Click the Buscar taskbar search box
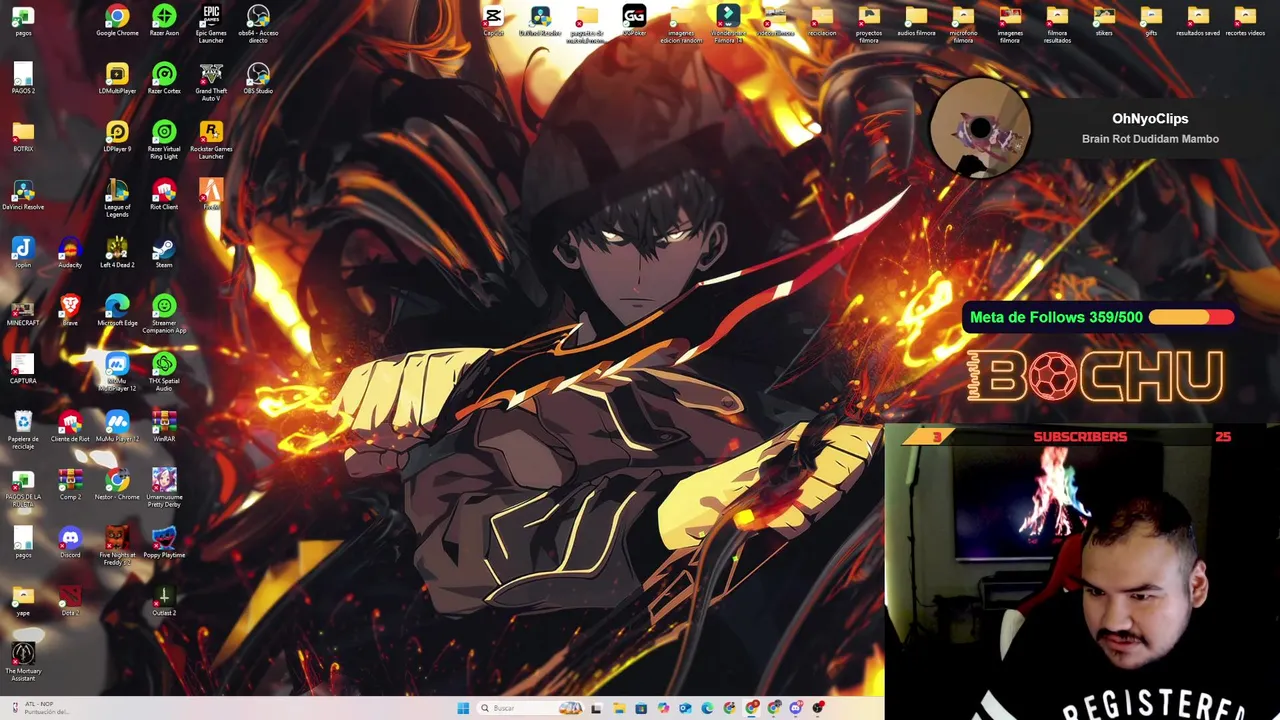 pyautogui.click(x=531, y=708)
